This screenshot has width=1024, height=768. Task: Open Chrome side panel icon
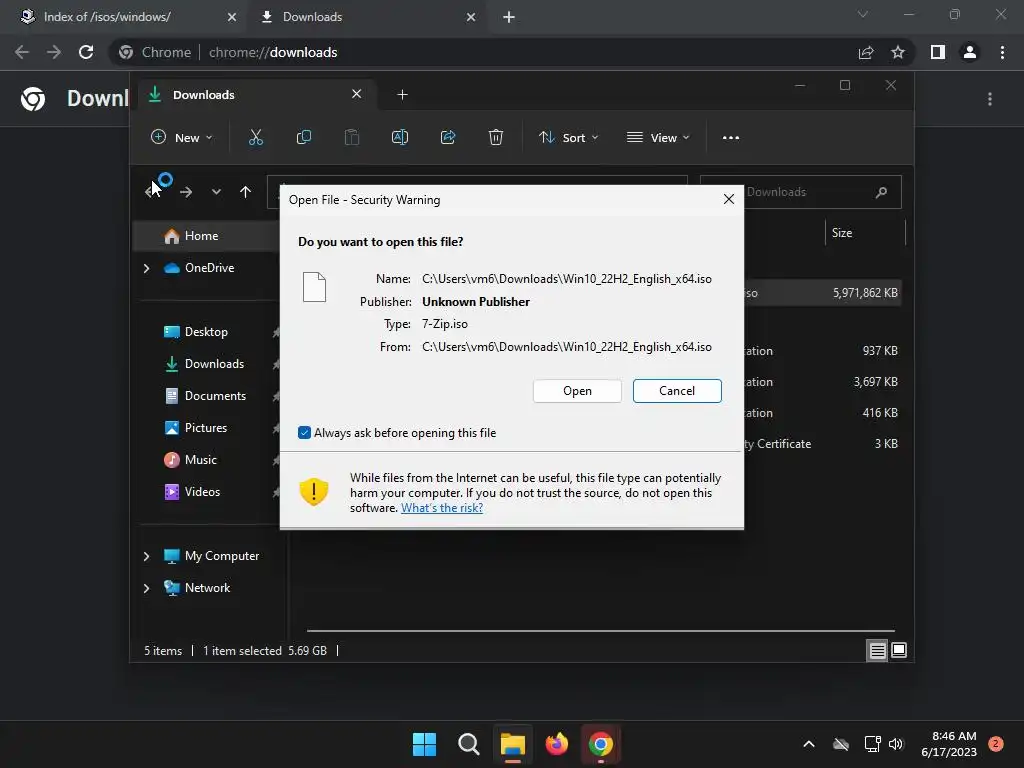pos(938,52)
